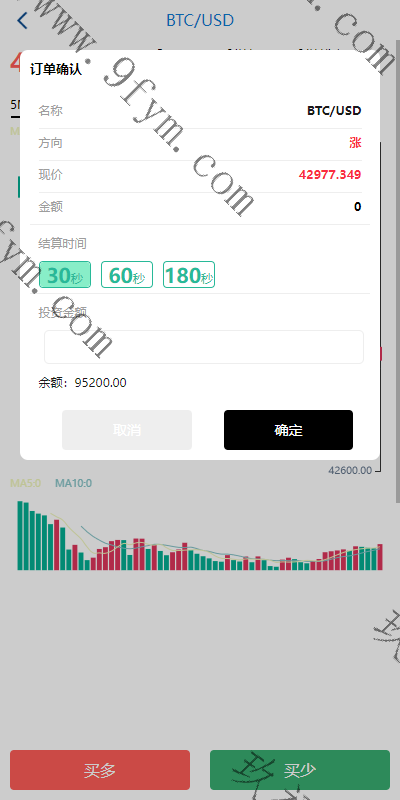Click the 现价 value 42977.349

330,174
